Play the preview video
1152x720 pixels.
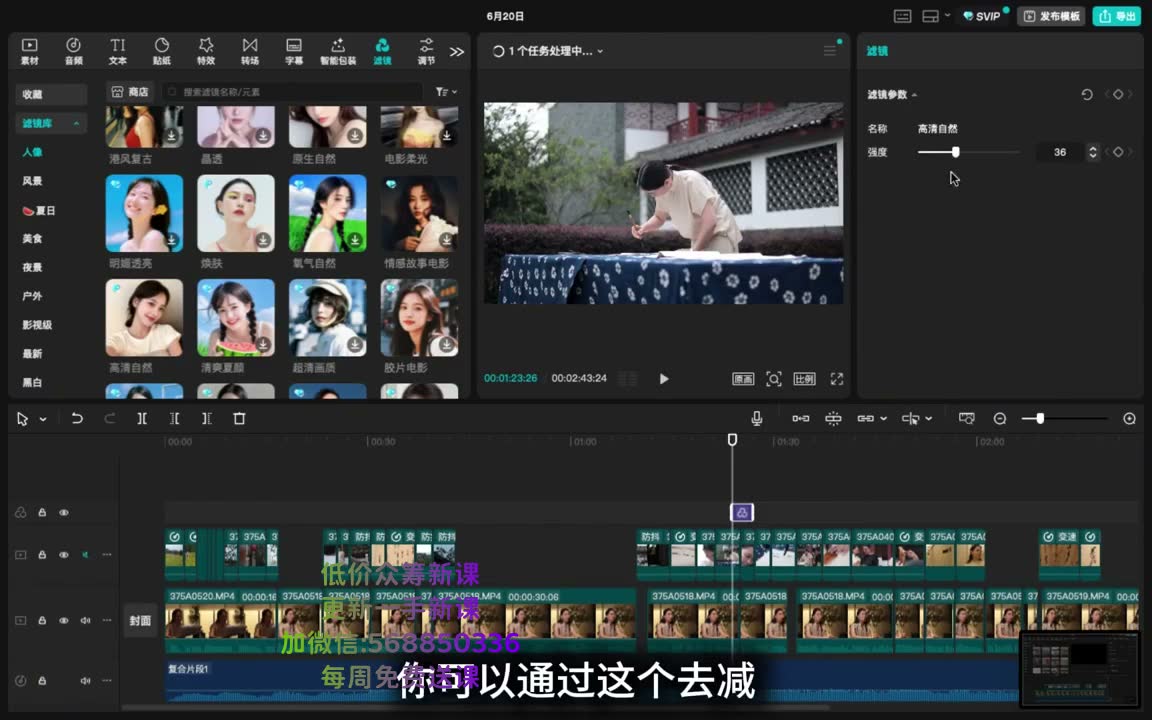(x=663, y=378)
